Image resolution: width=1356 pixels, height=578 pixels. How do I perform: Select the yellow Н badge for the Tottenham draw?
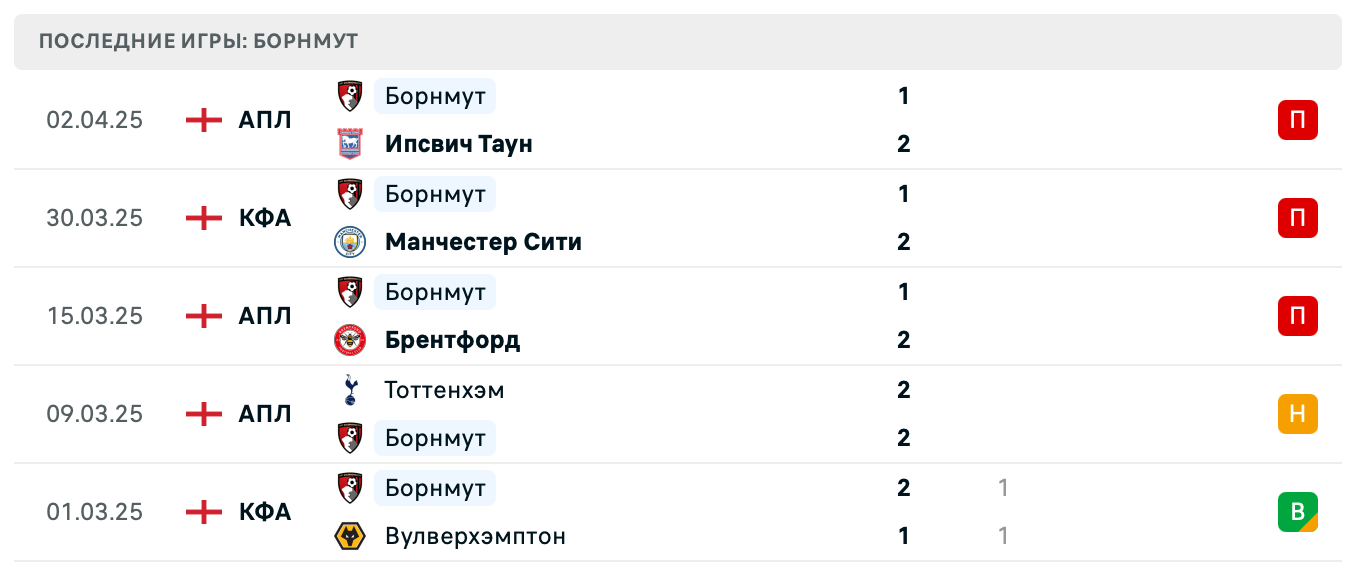click(1298, 414)
